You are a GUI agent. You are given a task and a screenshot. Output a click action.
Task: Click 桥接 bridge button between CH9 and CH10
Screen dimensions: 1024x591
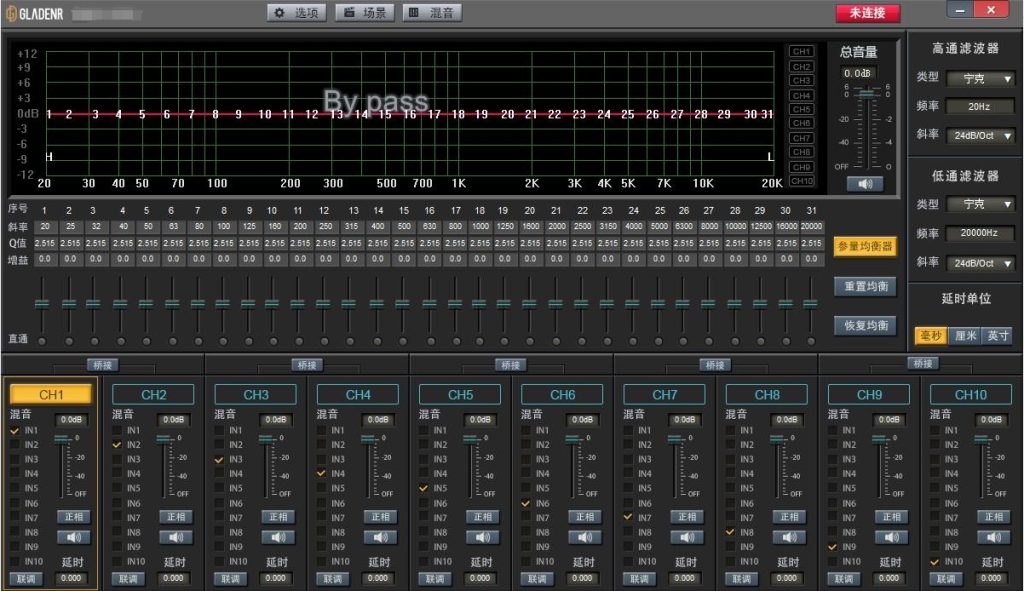923,364
